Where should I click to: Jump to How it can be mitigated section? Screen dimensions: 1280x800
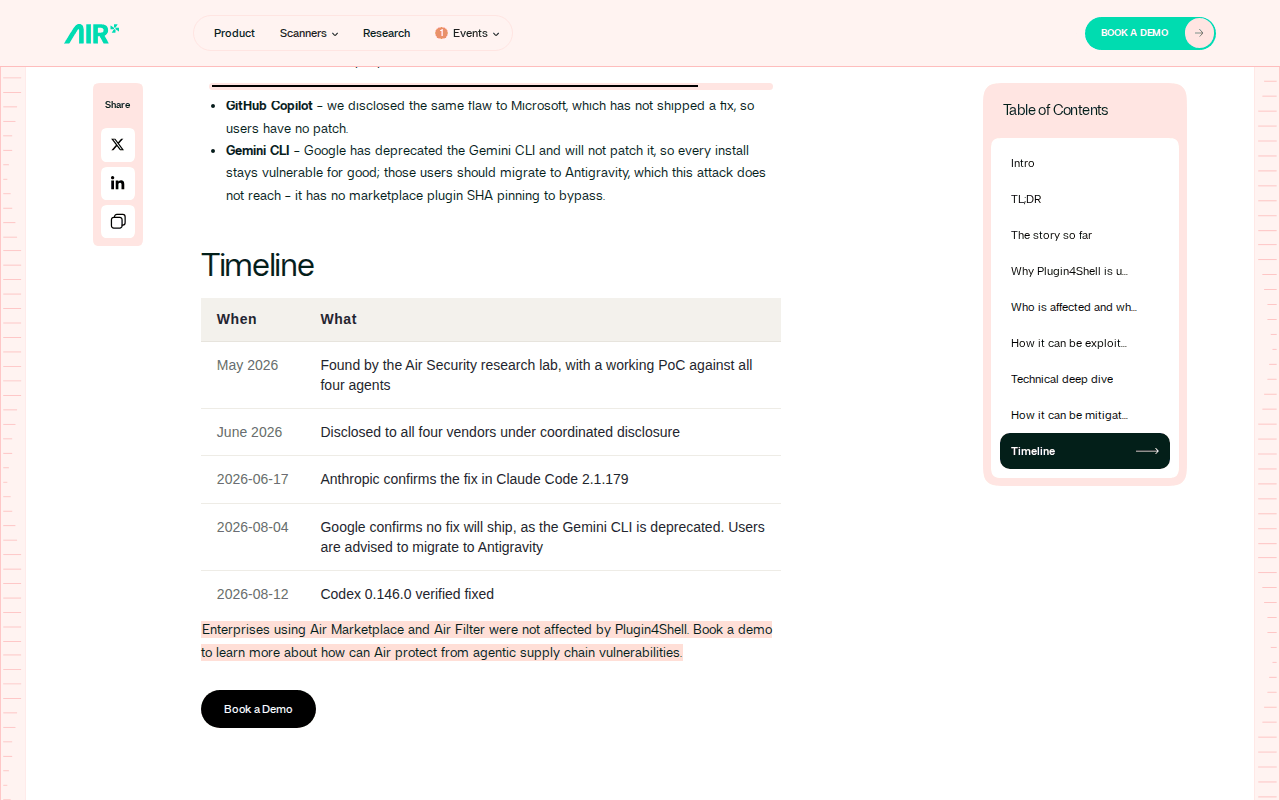click(x=1085, y=415)
